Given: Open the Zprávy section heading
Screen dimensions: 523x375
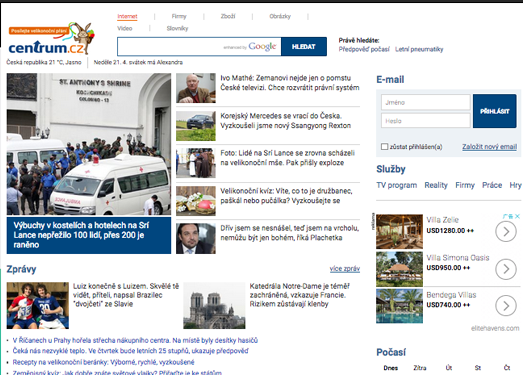Looking at the screenshot, I should (21, 269).
